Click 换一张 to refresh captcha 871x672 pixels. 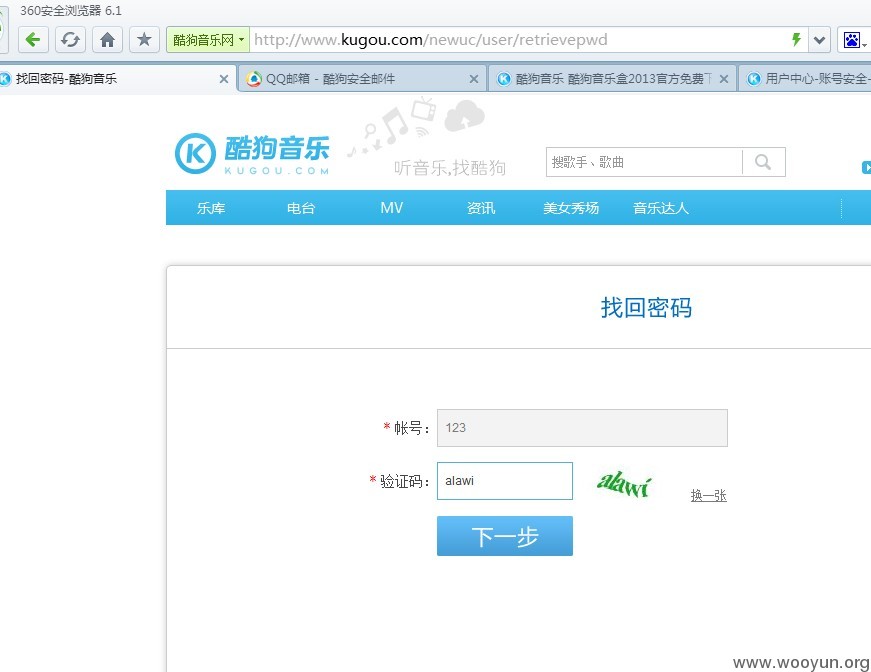coord(709,495)
